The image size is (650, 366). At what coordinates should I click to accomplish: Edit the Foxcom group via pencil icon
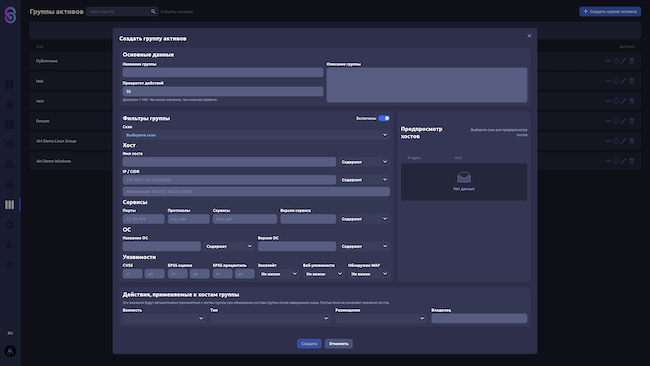coord(623,121)
